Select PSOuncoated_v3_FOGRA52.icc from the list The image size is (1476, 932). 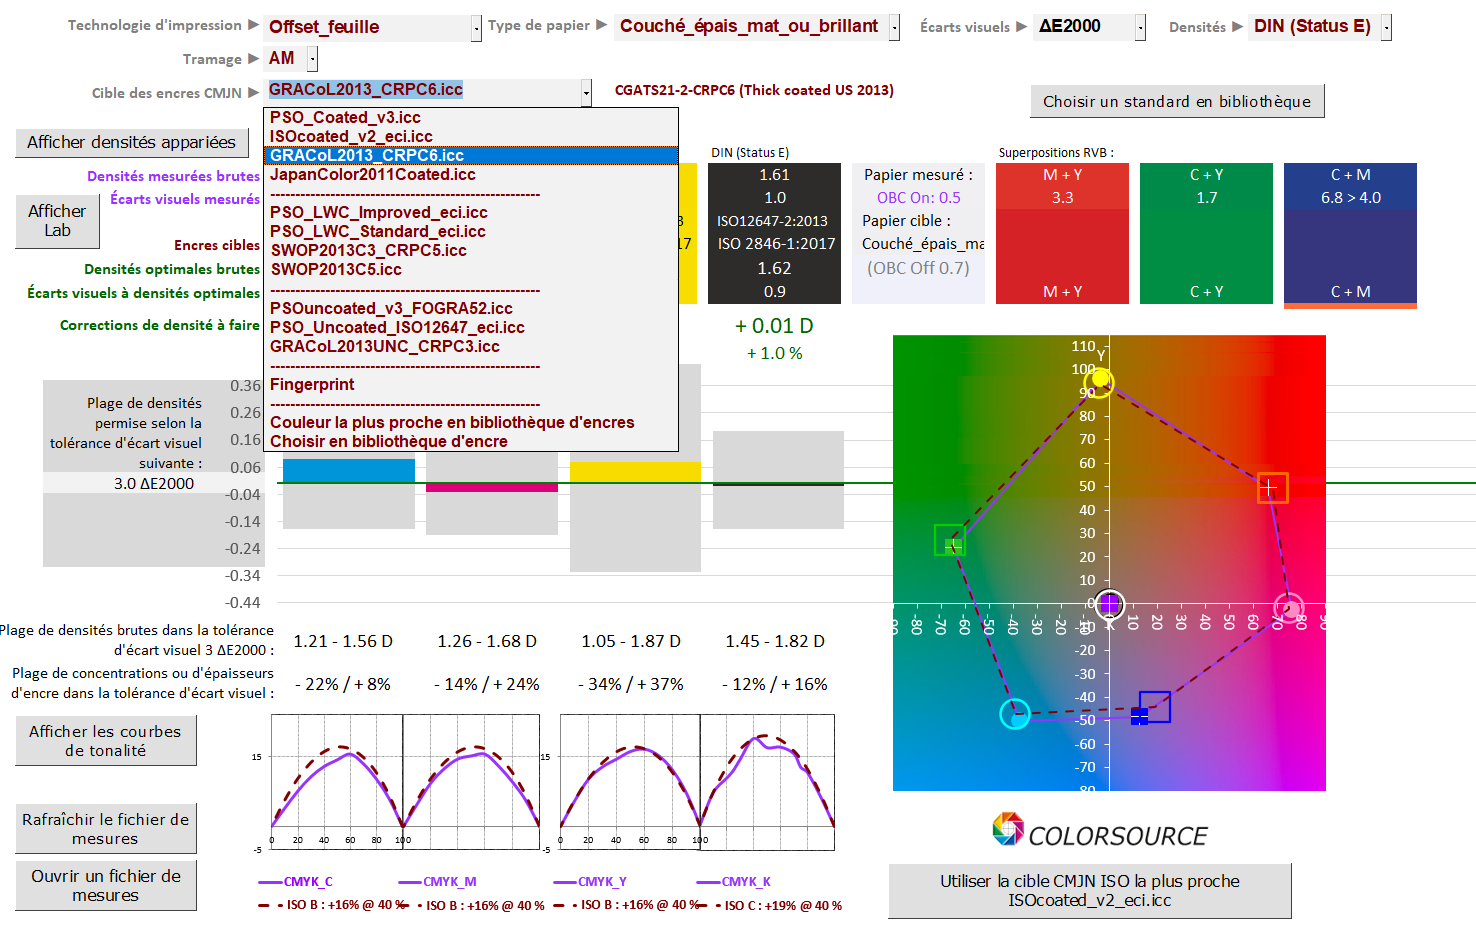tap(471, 309)
